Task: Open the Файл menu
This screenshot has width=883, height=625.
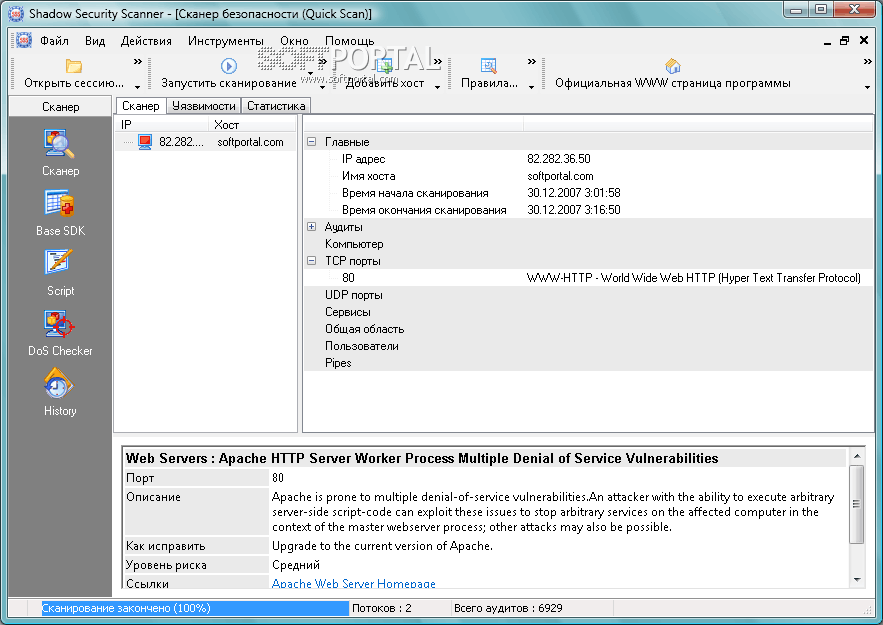Action: point(54,41)
